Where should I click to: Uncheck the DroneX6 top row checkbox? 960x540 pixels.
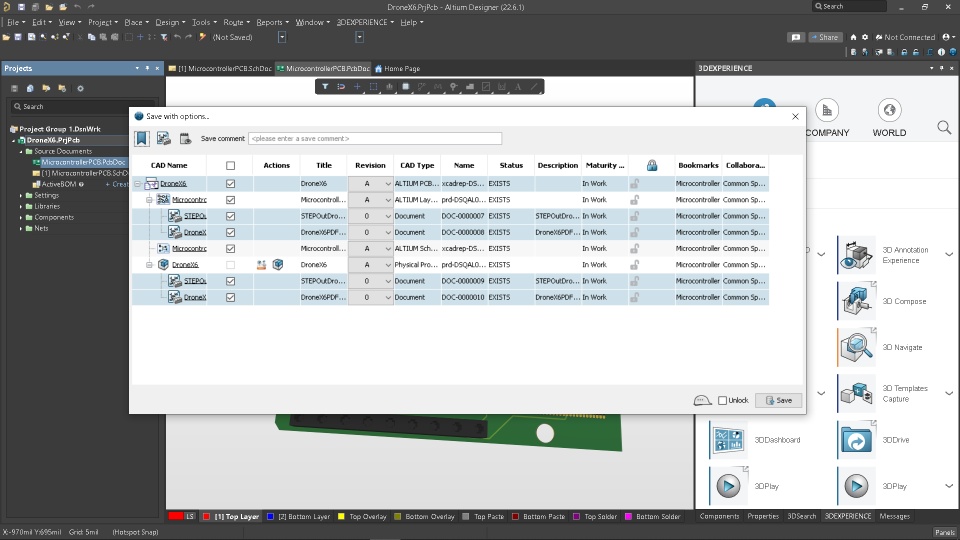click(230, 184)
